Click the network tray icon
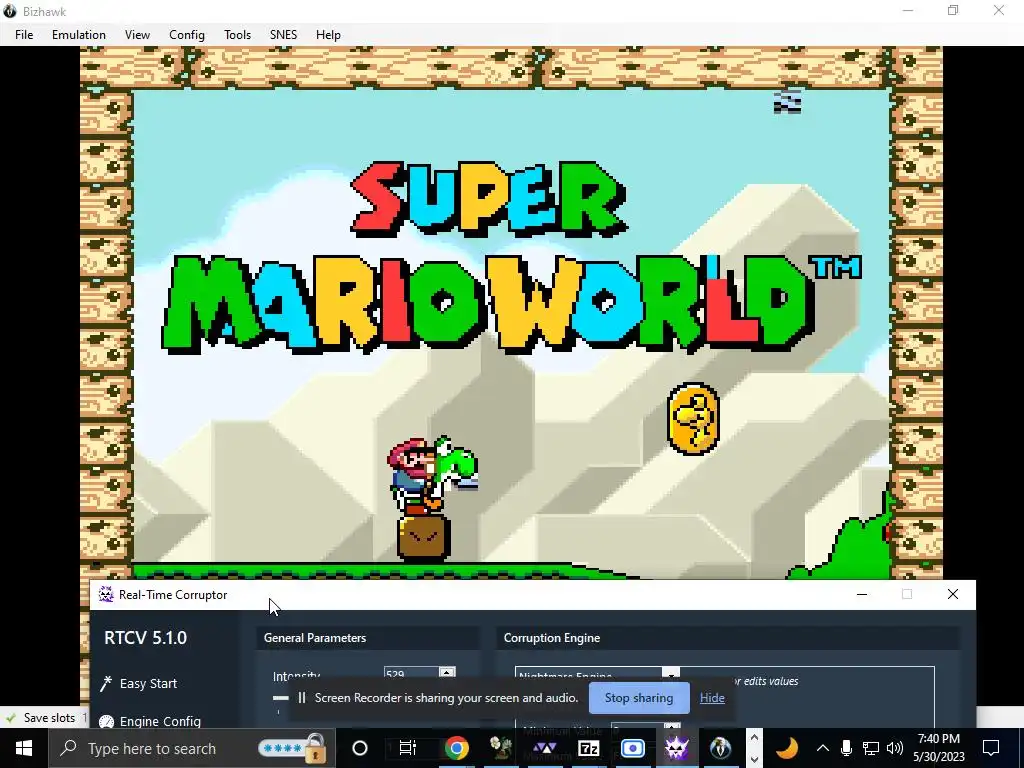The image size is (1024, 768). [x=871, y=748]
